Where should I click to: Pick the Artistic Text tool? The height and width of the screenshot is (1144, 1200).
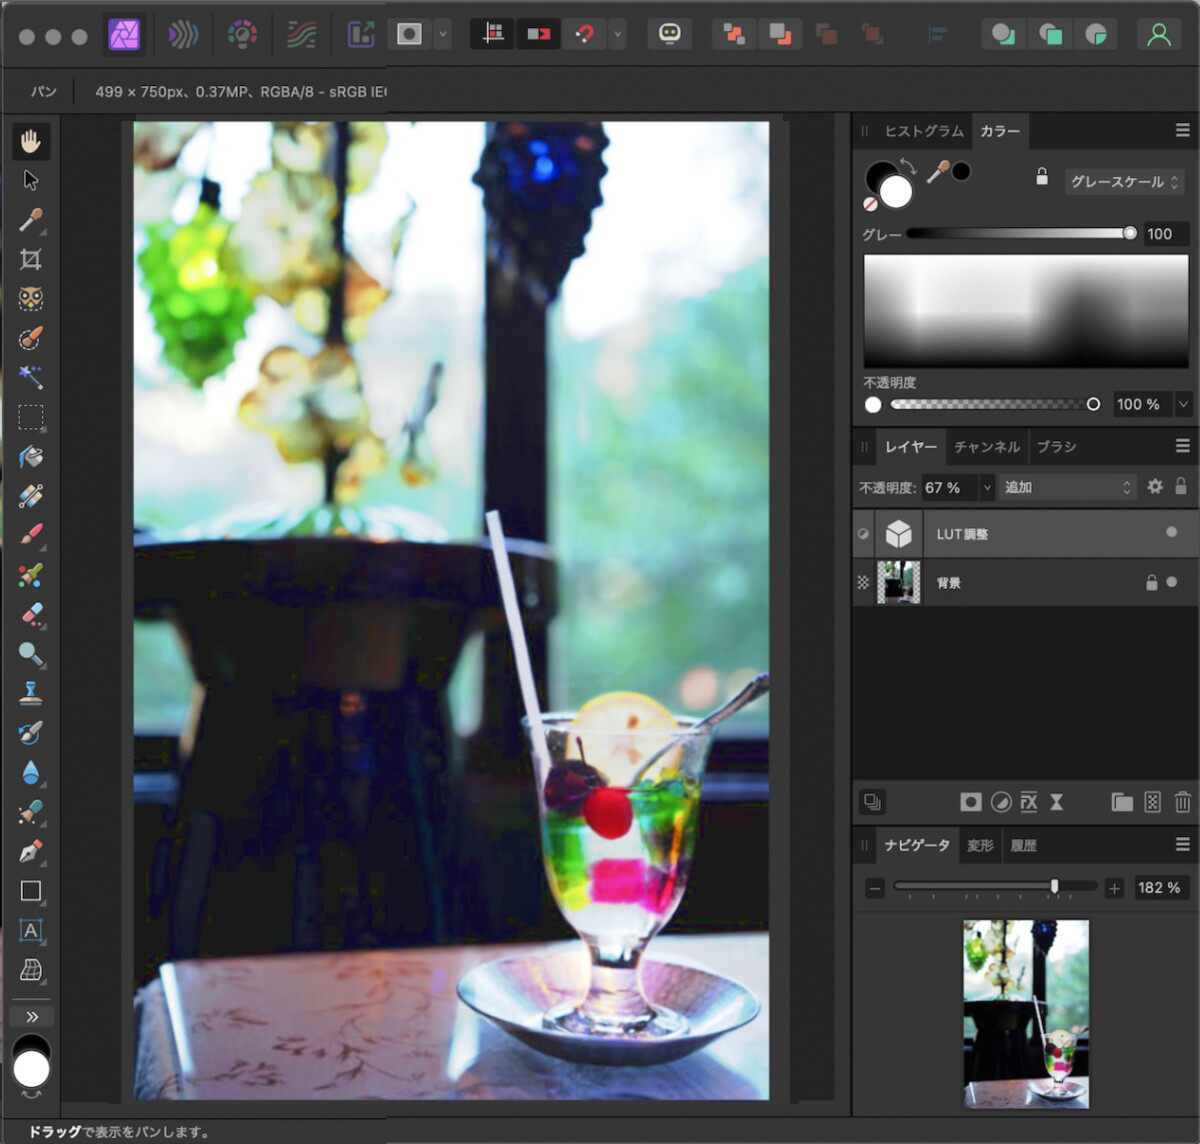click(31, 931)
